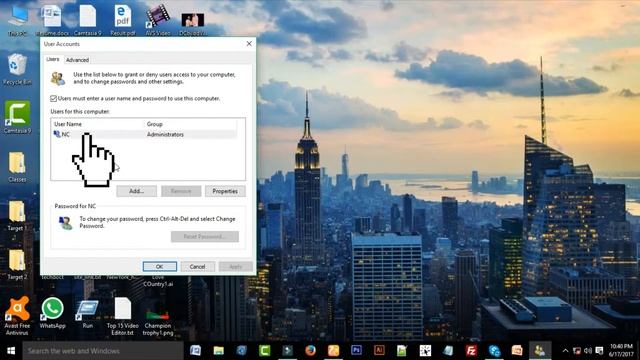Open File Explorer from the taskbar

pos(218,351)
